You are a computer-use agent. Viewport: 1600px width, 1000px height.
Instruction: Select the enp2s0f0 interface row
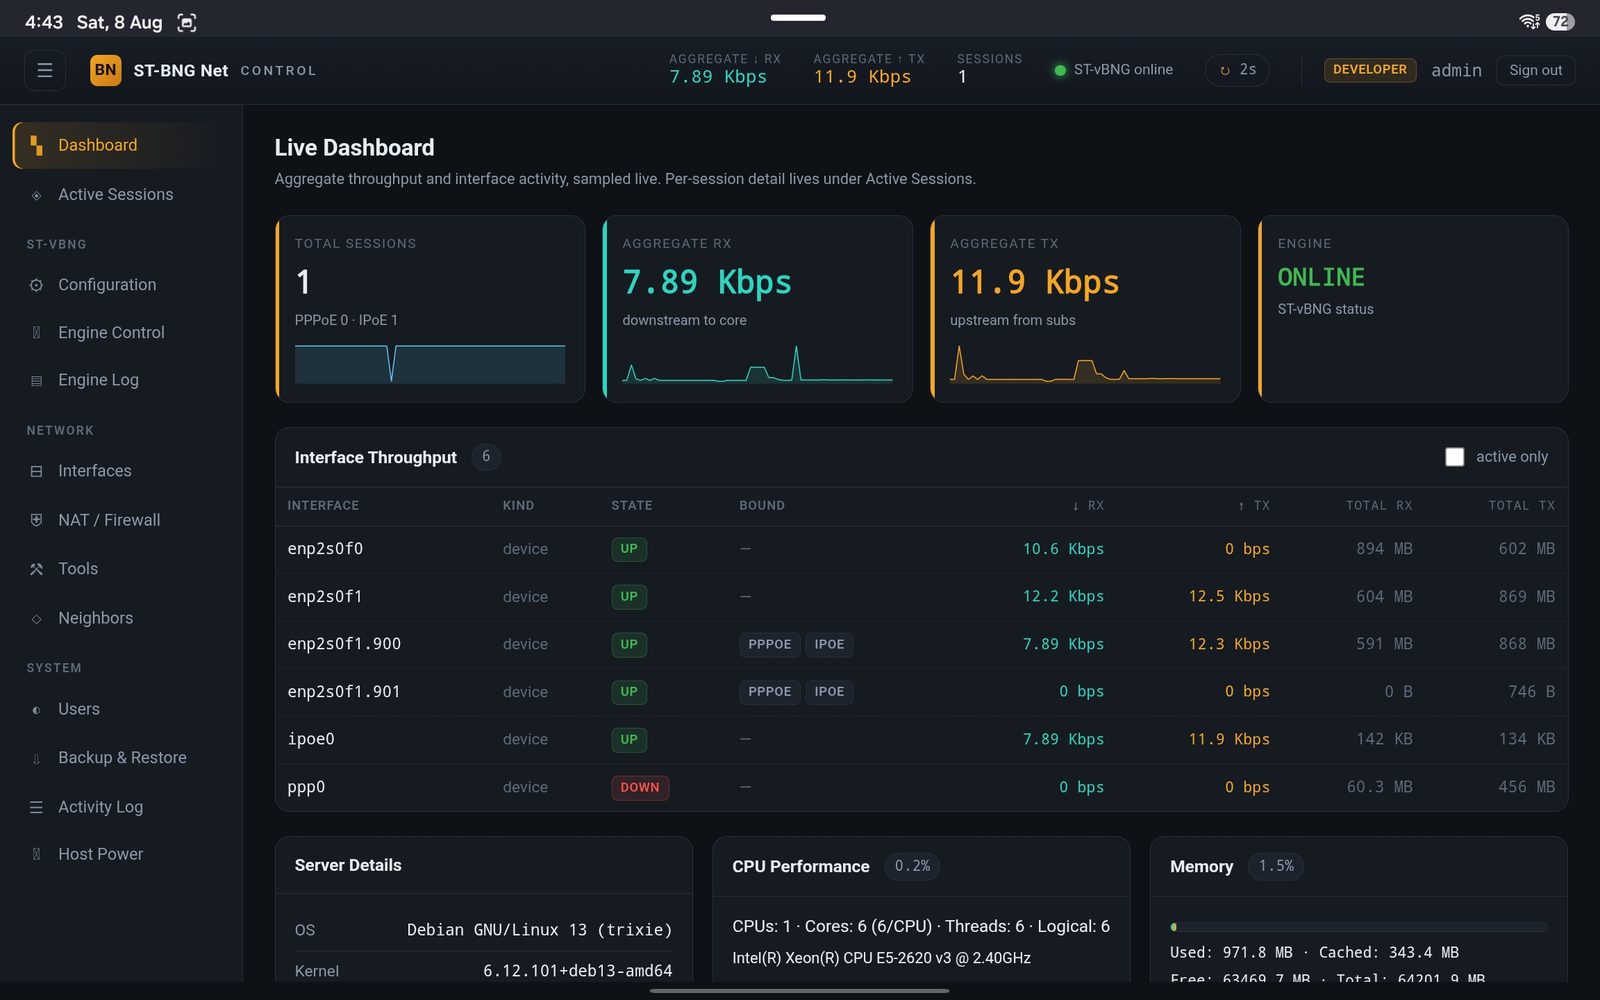coord(921,549)
